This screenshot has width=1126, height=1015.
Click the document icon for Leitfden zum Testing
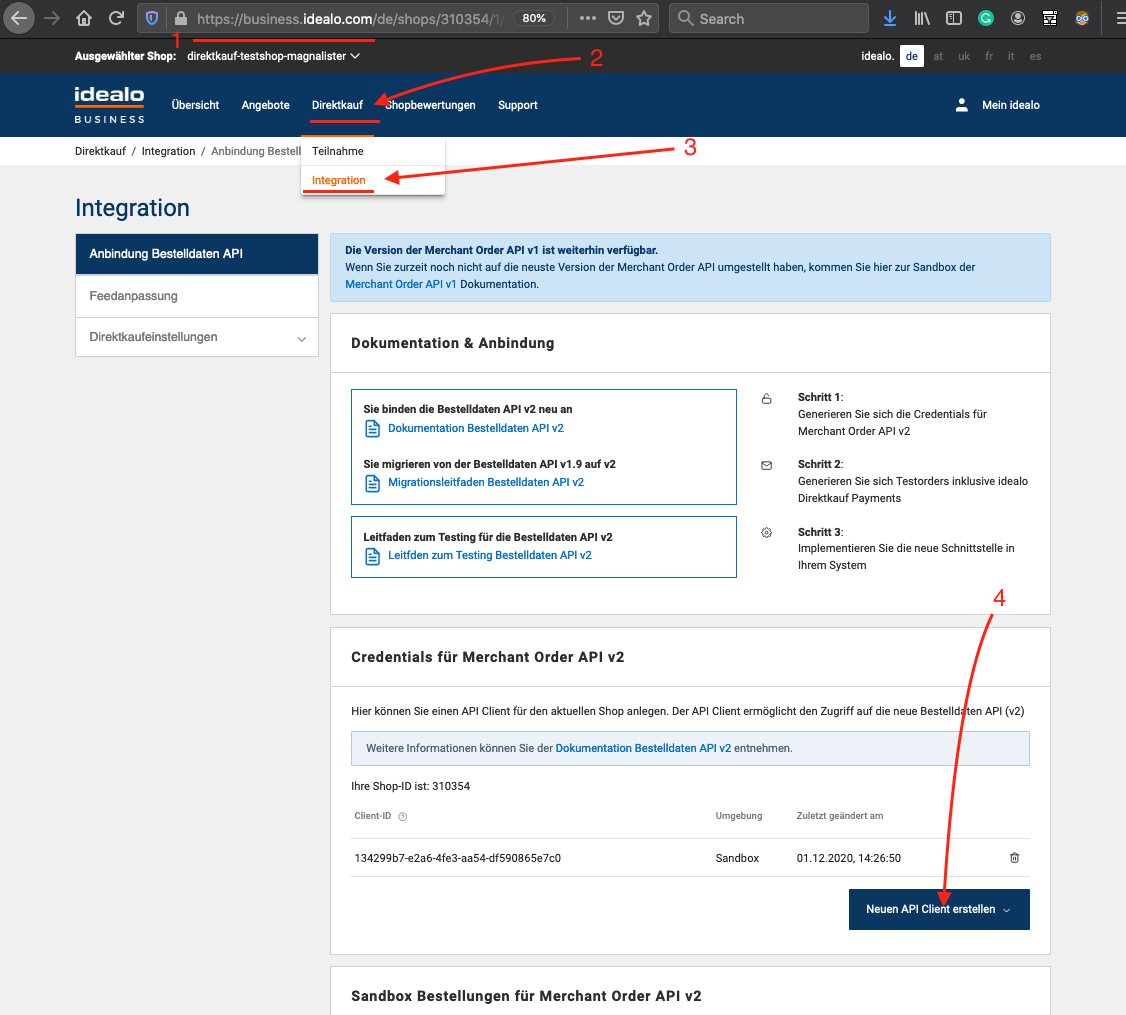tap(372, 556)
